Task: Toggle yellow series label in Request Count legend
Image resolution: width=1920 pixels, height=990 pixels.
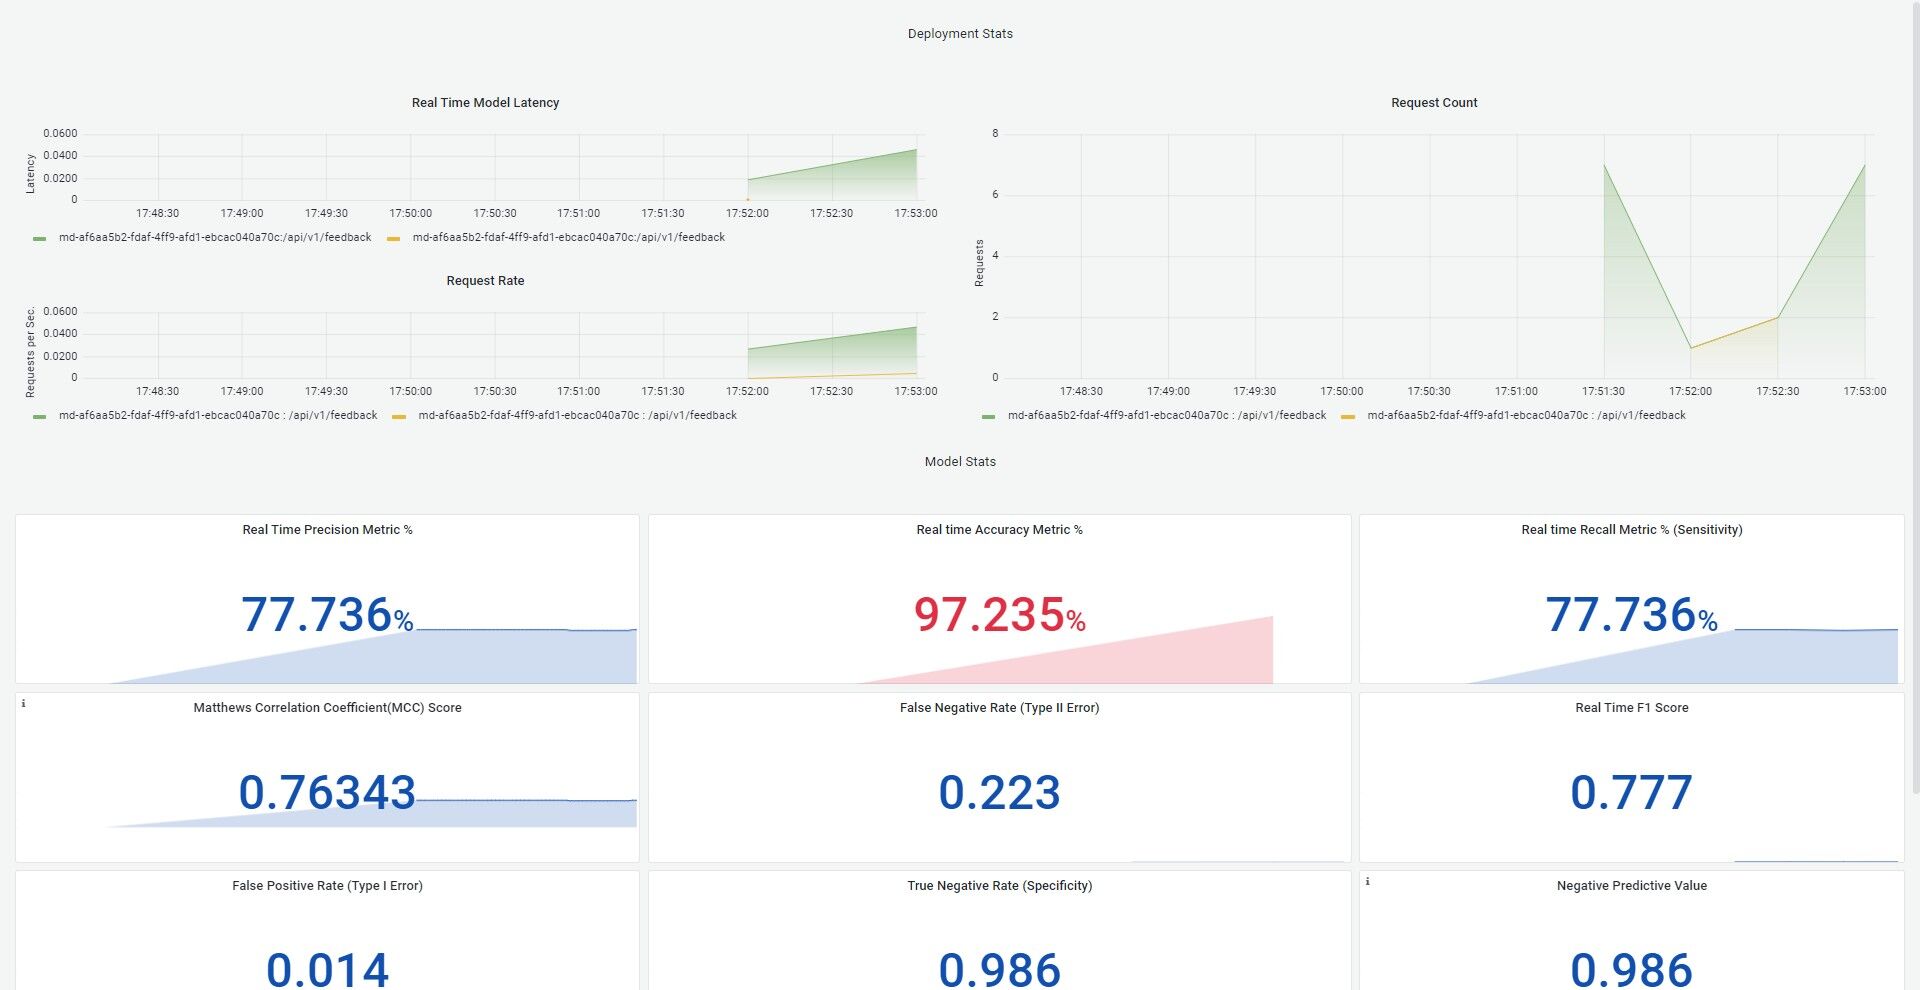Action: 1527,416
